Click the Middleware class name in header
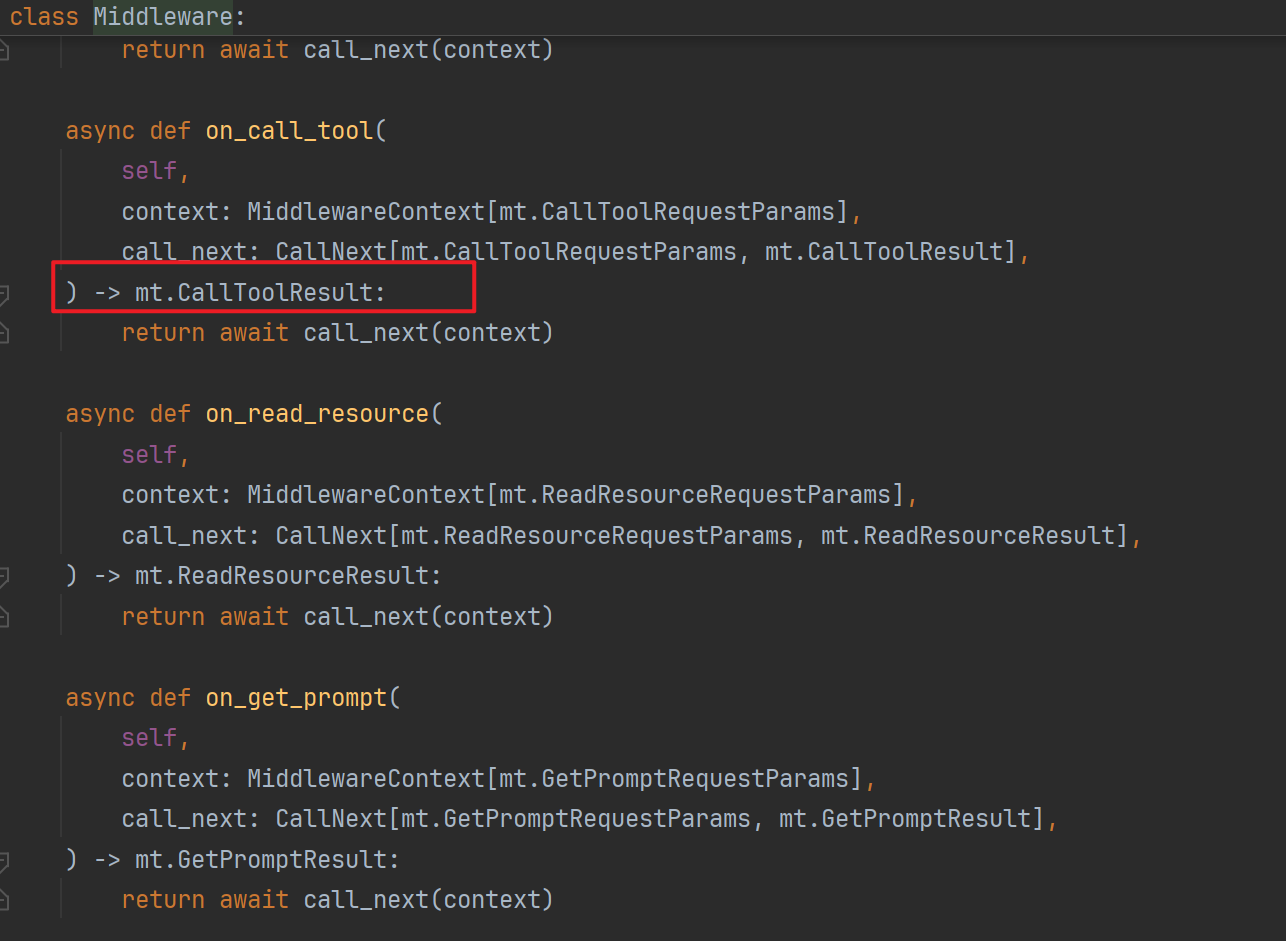The height and width of the screenshot is (941, 1286). pyautogui.click(x=163, y=17)
